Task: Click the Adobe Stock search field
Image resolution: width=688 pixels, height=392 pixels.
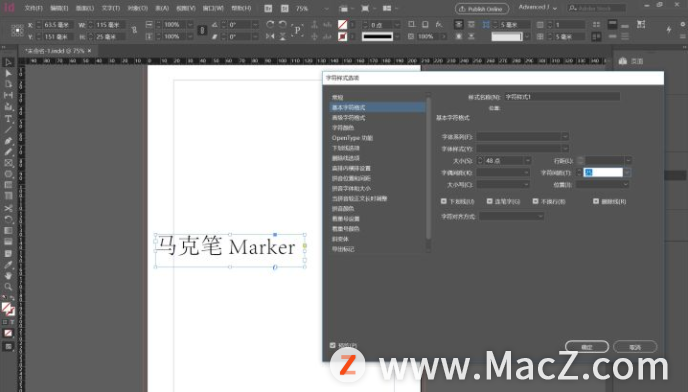Action: pos(597,8)
